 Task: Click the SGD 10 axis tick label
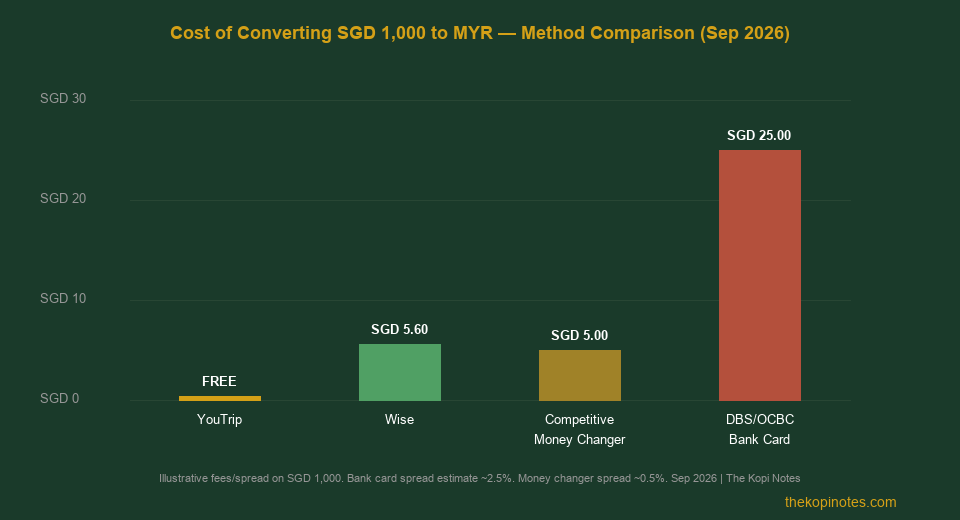[63, 298]
